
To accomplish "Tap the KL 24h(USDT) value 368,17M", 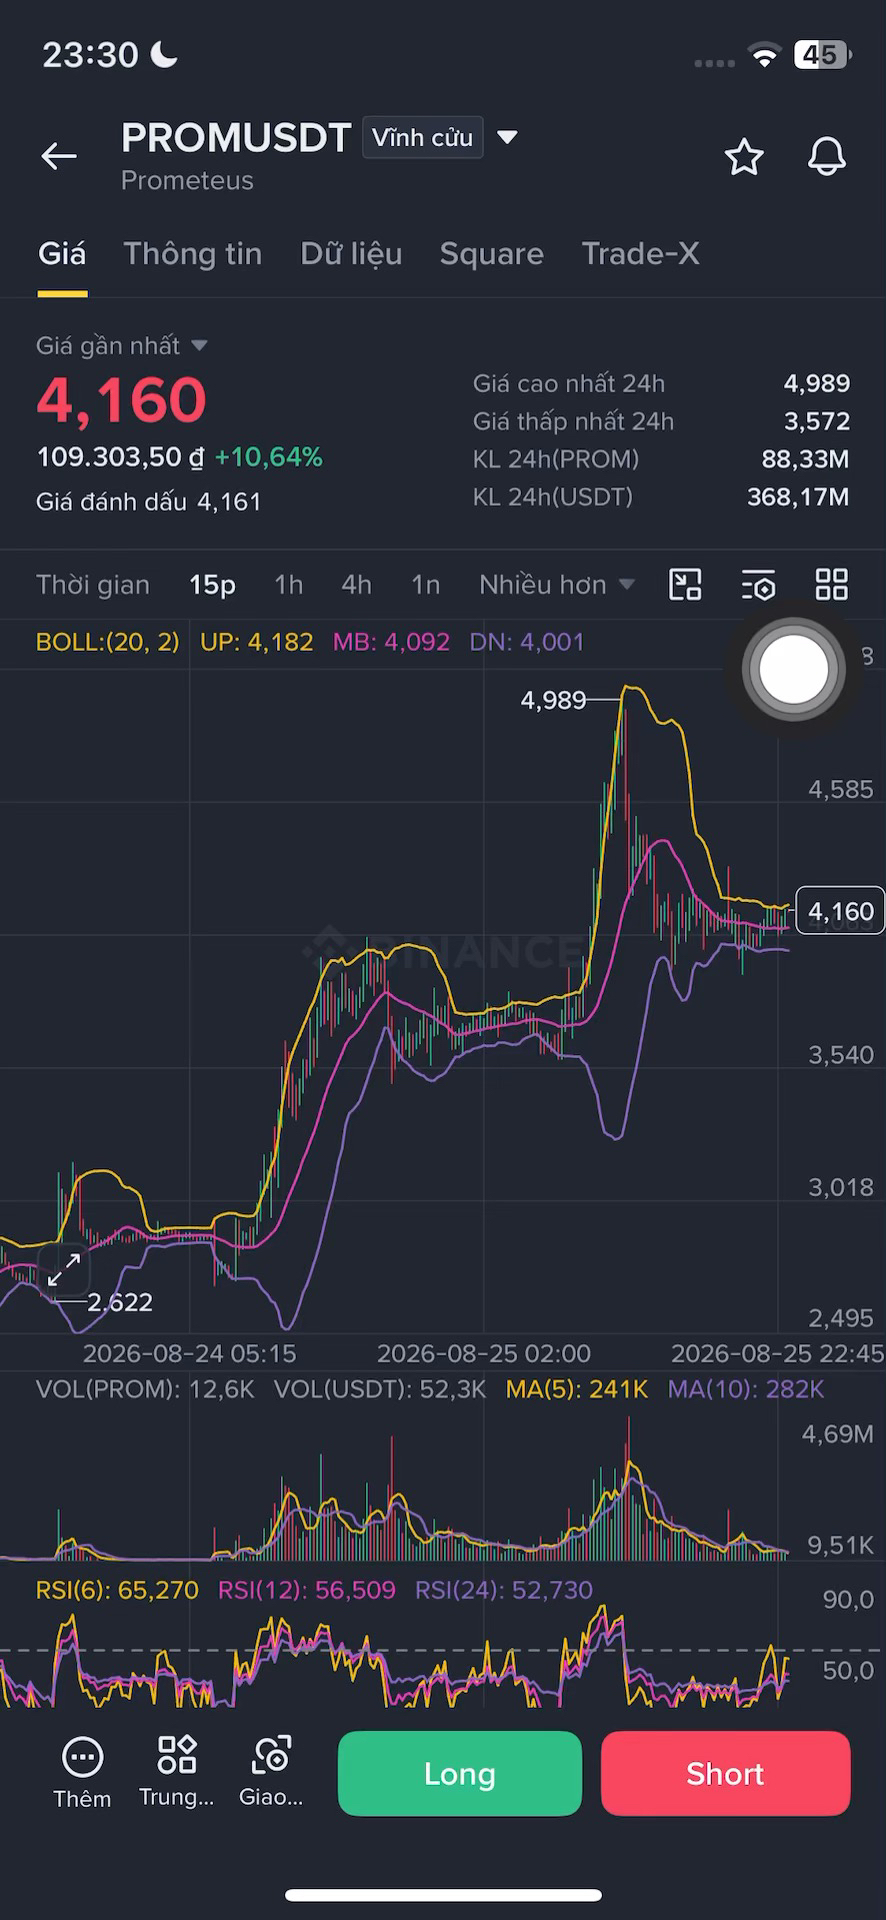I will point(798,498).
